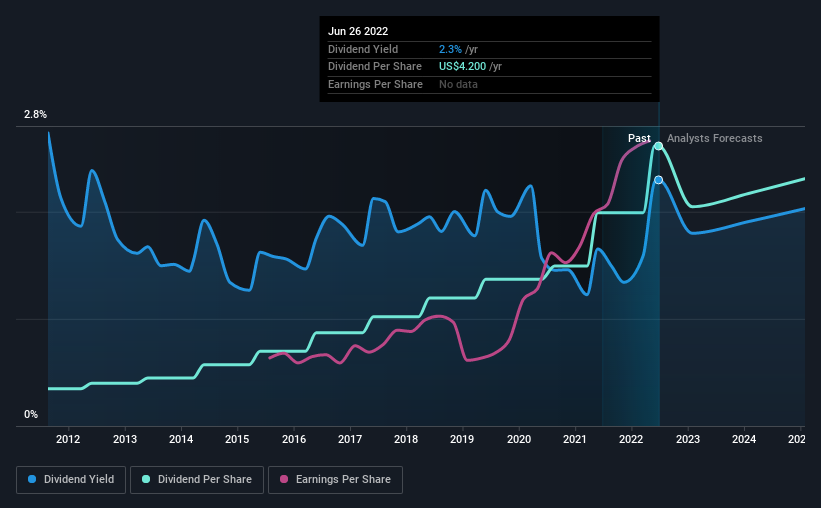Click the 2020 x-axis year label
The image size is (821, 508).
click(x=519, y=439)
